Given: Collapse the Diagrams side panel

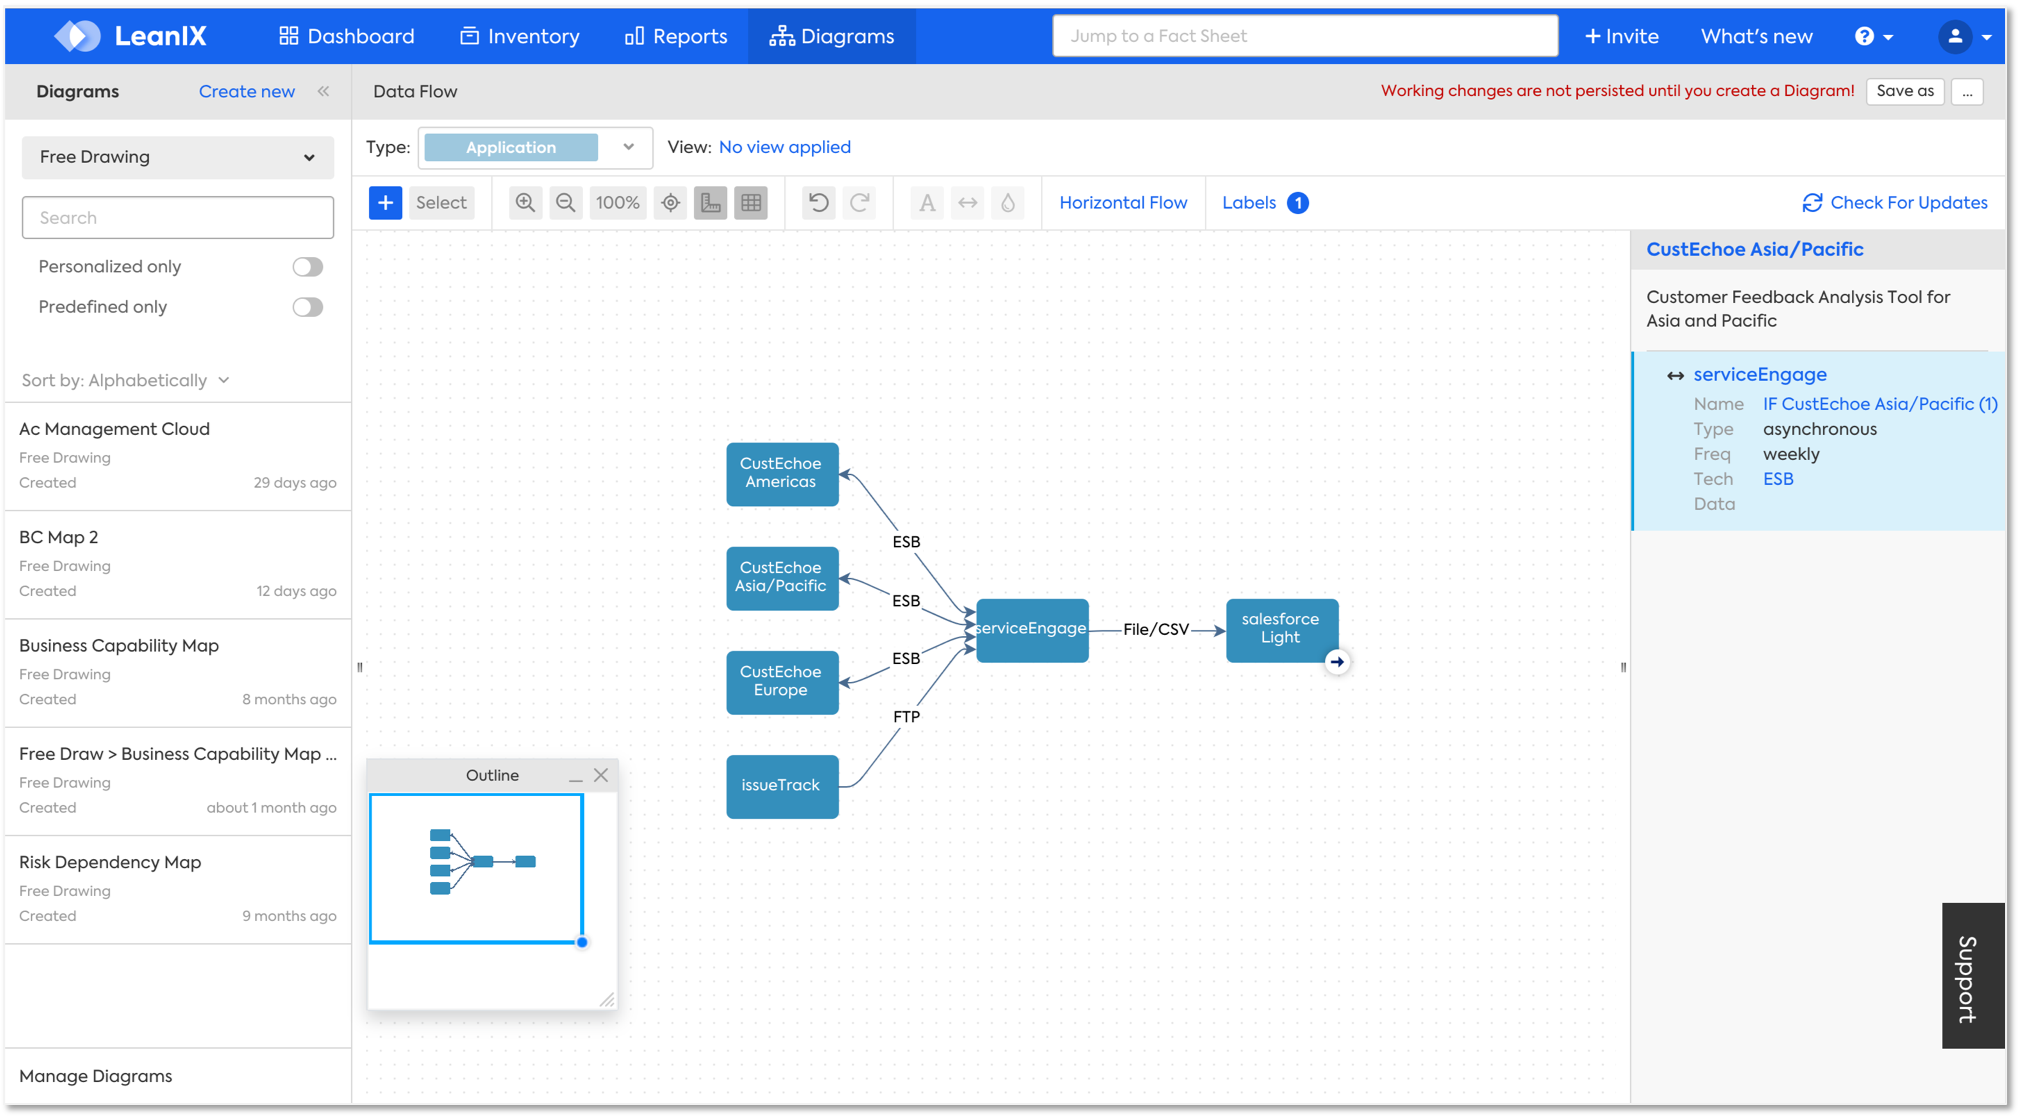Looking at the screenshot, I should point(324,91).
